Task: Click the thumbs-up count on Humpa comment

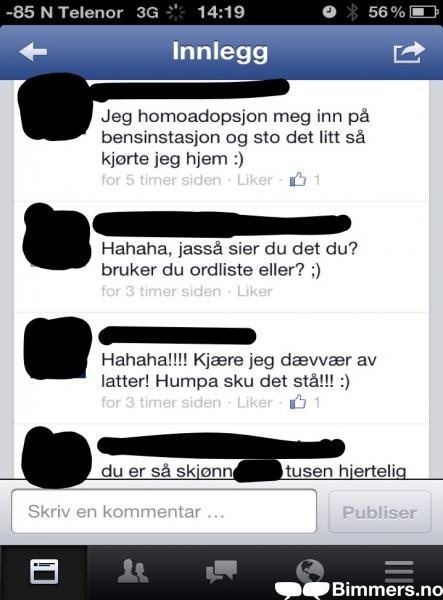Action: tap(305, 402)
